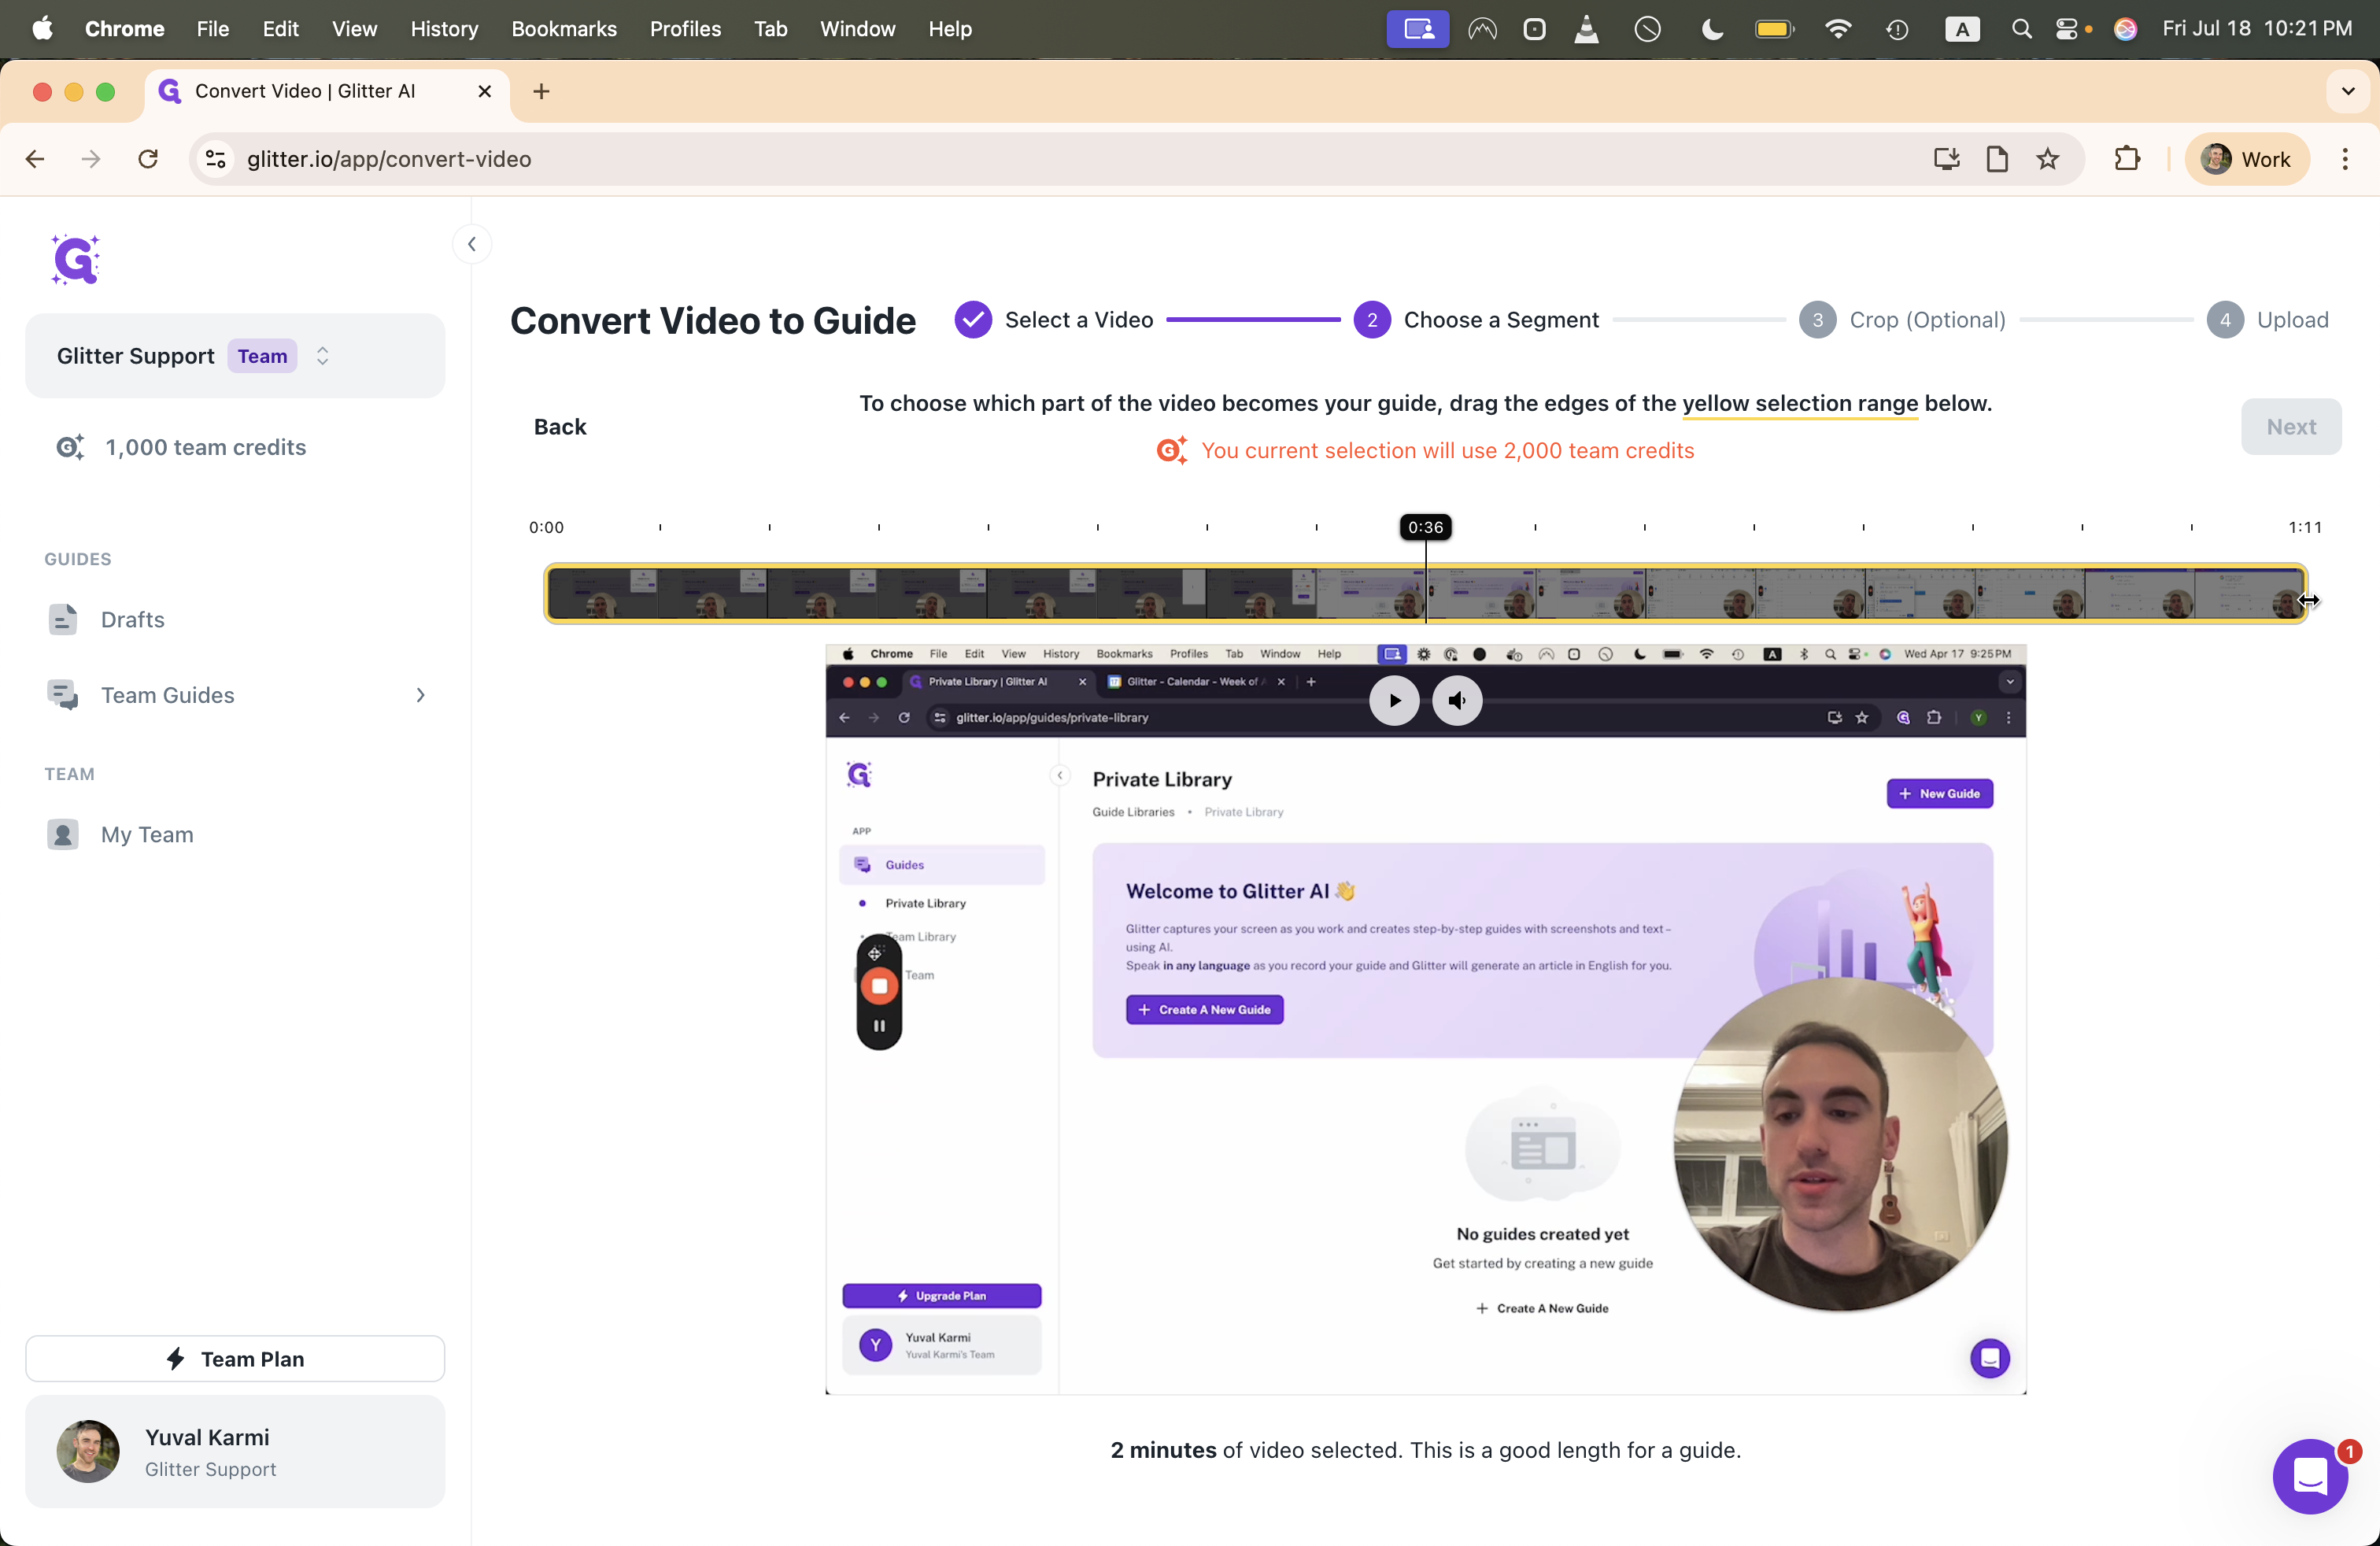Click the page document icon in address bar
This screenshot has height=1546, width=2380.
point(1997,159)
